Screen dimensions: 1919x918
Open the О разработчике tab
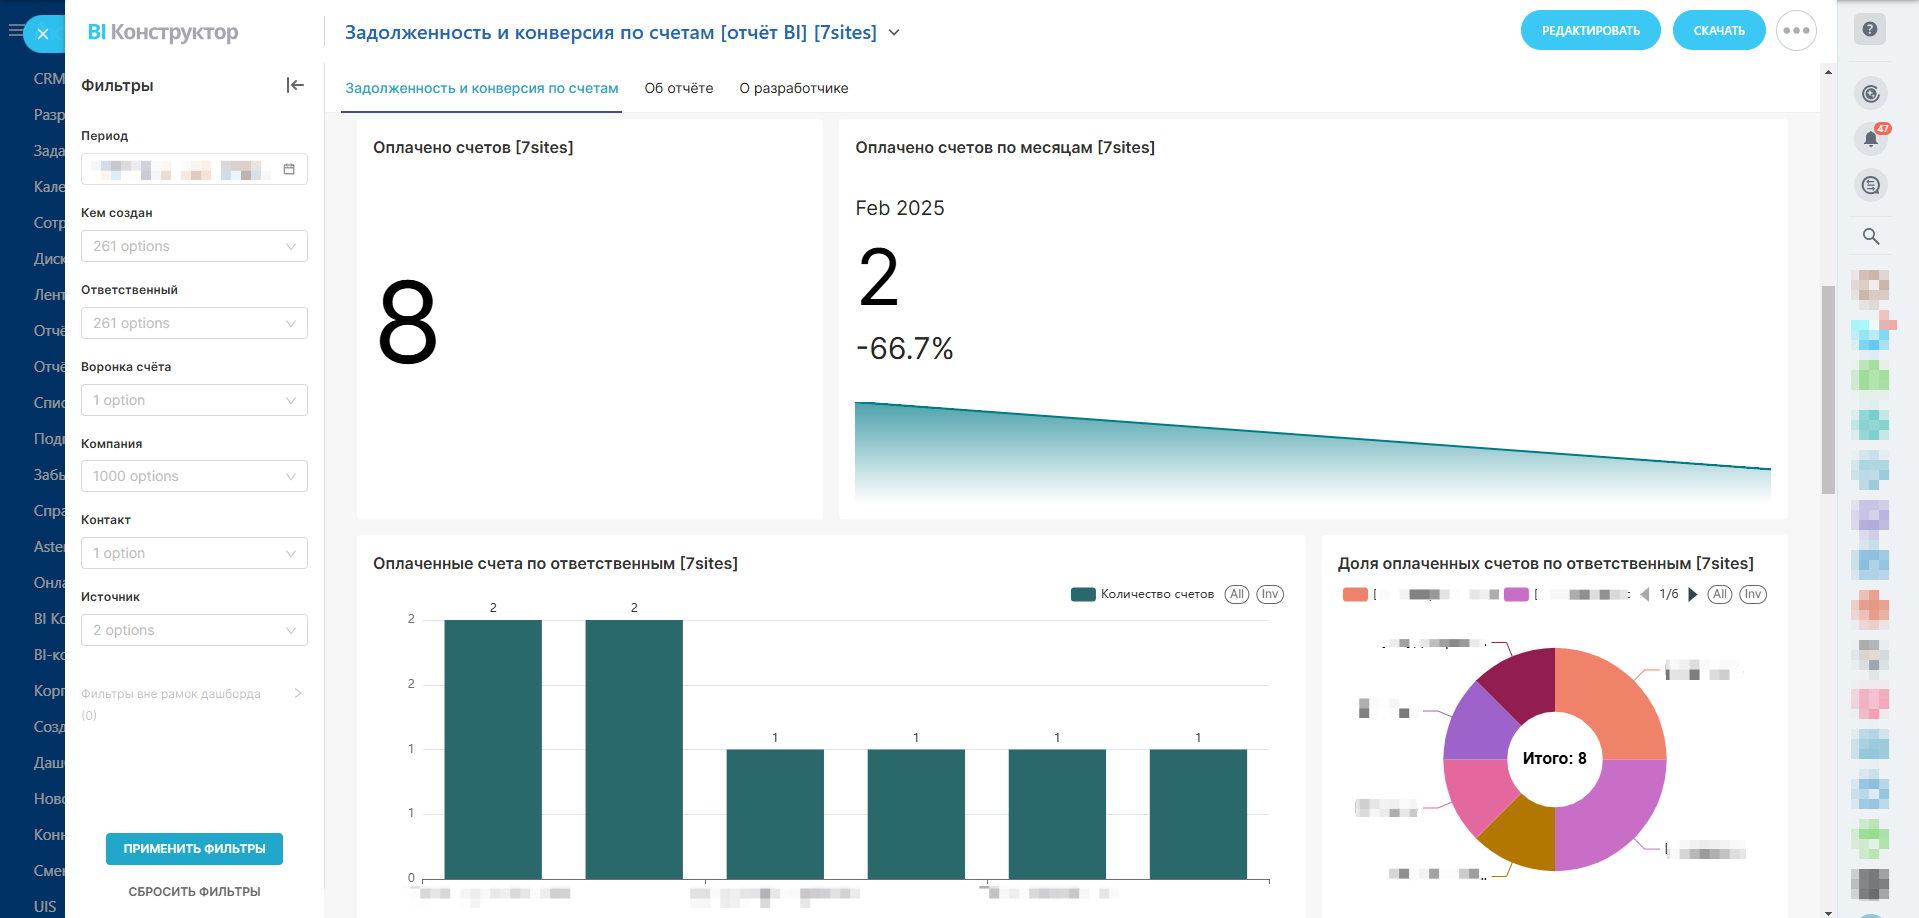click(x=794, y=88)
